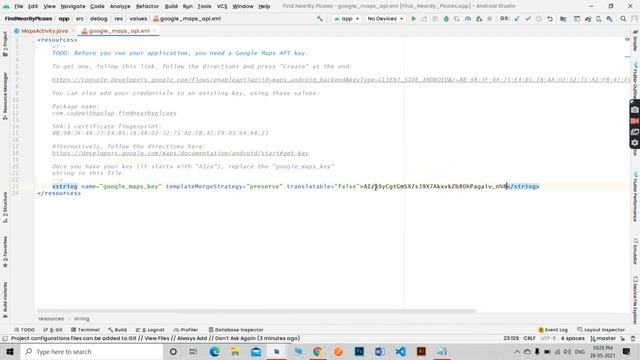The image size is (640, 360).
Task: Click the developers.google.com maps documentation link
Action: click(x=180, y=153)
